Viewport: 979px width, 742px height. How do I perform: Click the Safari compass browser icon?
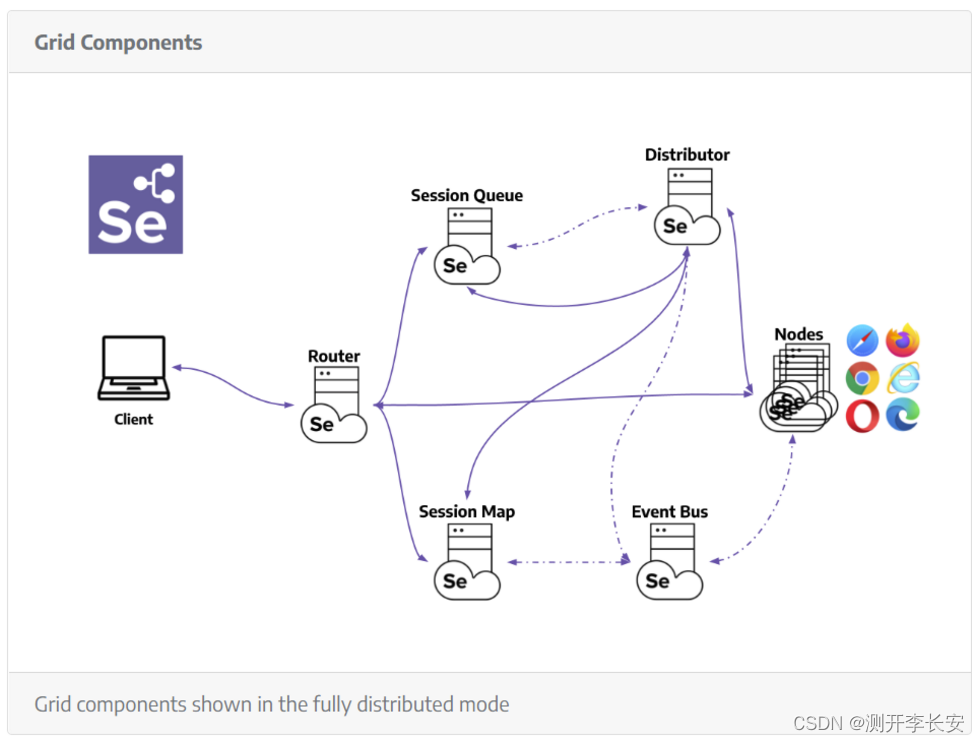862,341
